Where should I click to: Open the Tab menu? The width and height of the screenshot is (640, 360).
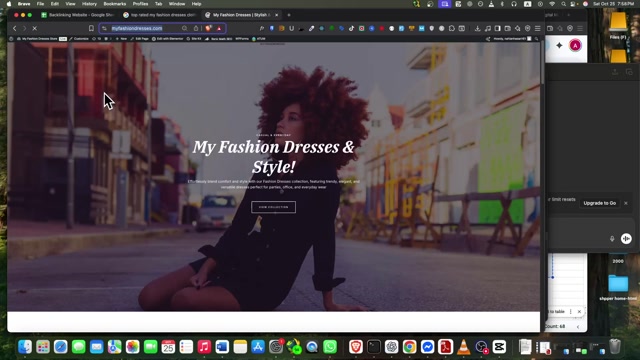158,4
